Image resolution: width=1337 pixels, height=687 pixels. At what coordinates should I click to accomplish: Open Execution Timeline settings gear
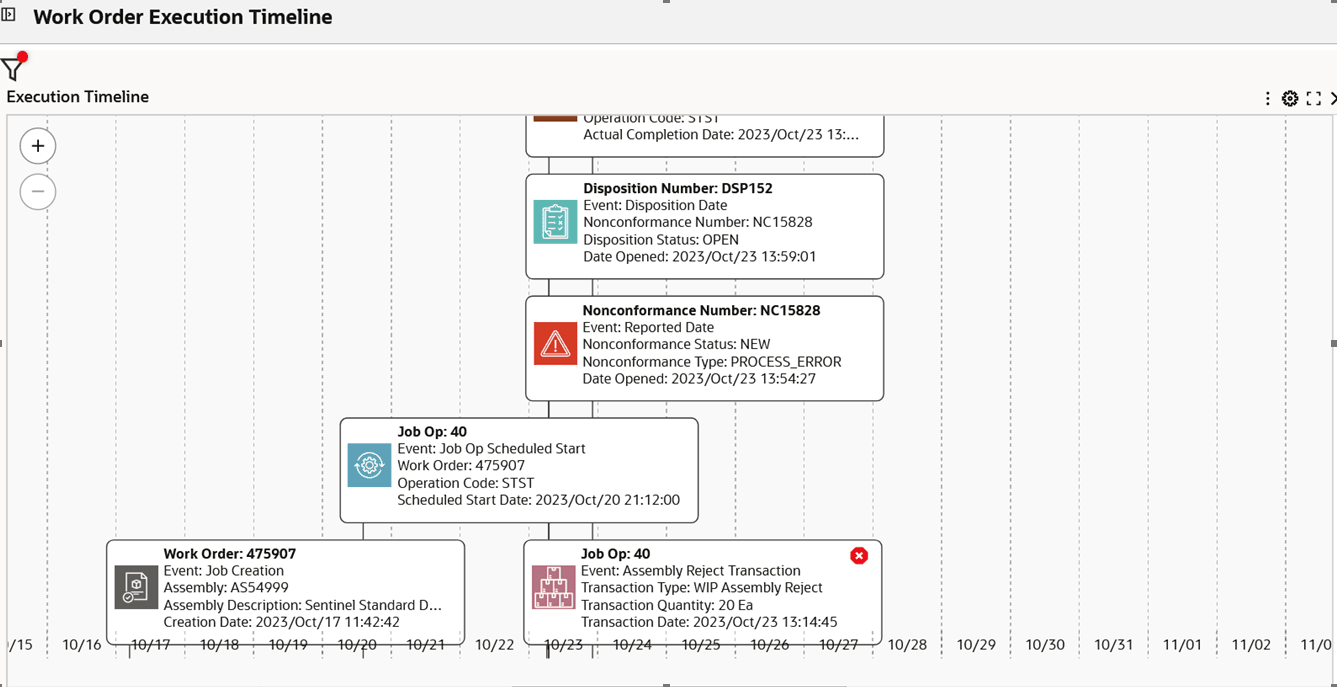click(x=1290, y=98)
